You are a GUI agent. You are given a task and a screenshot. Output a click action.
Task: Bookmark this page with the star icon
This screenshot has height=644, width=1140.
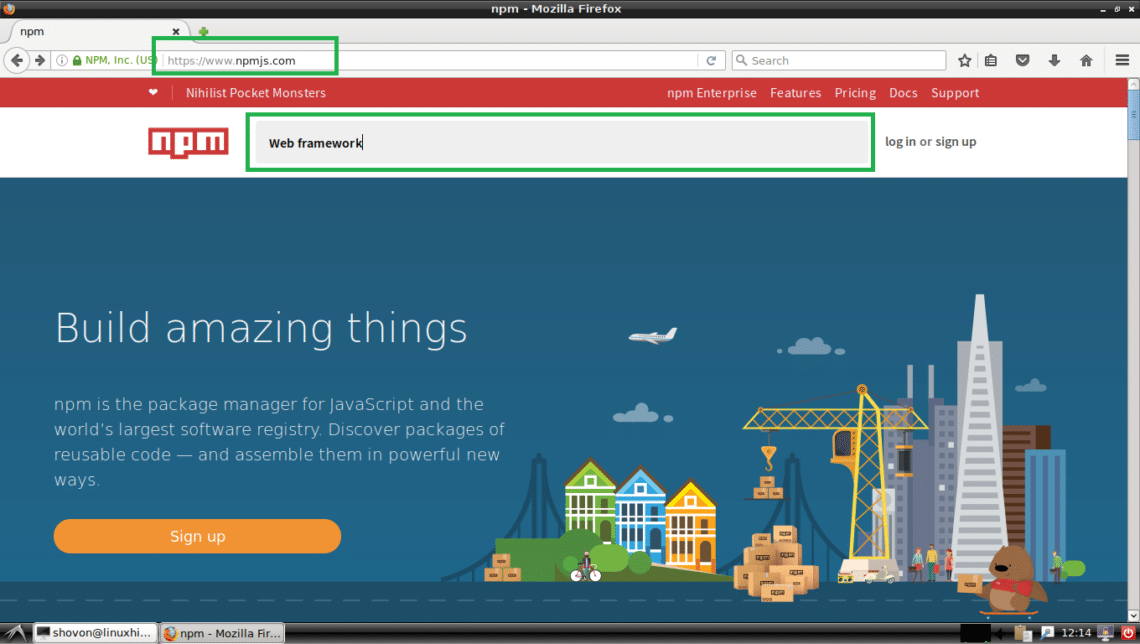(964, 60)
